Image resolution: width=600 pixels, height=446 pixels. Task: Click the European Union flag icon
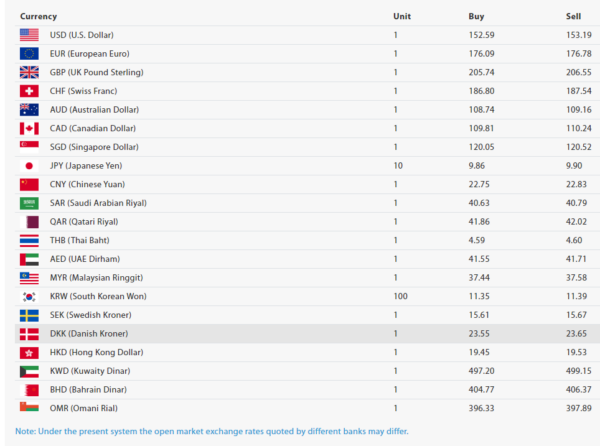29,54
